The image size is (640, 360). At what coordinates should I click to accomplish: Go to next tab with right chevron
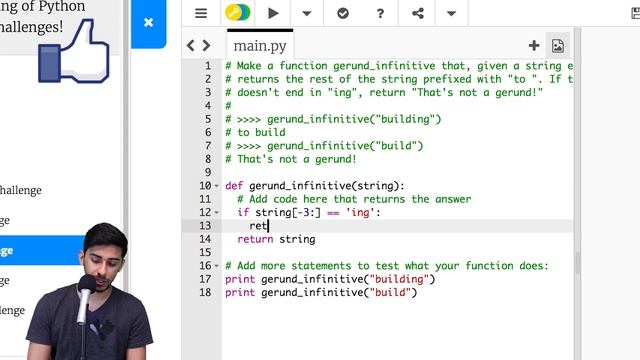click(206, 45)
